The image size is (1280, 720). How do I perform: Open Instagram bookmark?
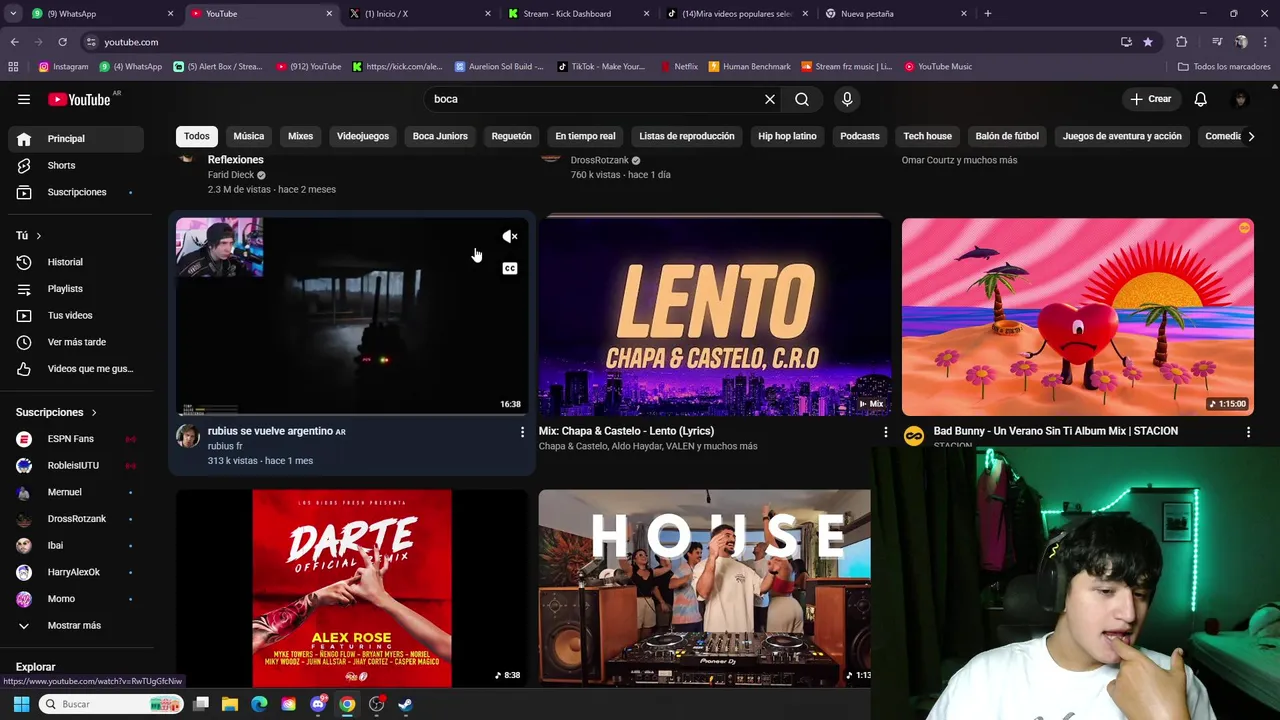(63, 67)
